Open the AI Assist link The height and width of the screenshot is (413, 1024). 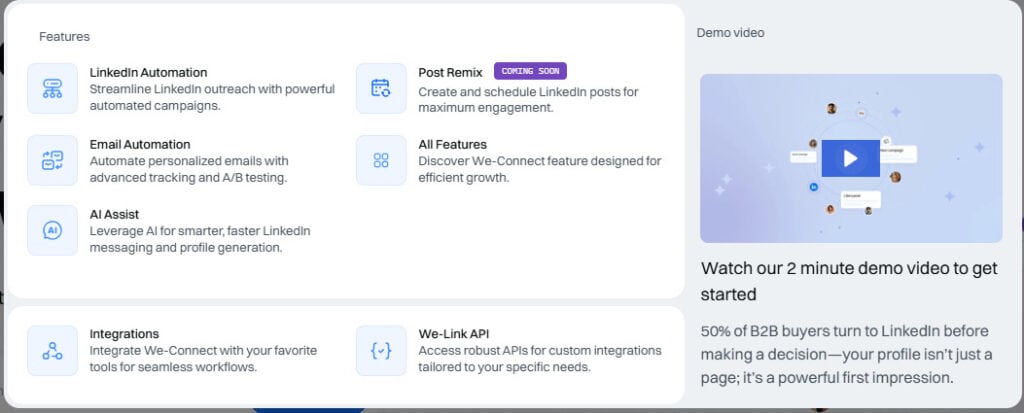pyautogui.click(x=114, y=214)
